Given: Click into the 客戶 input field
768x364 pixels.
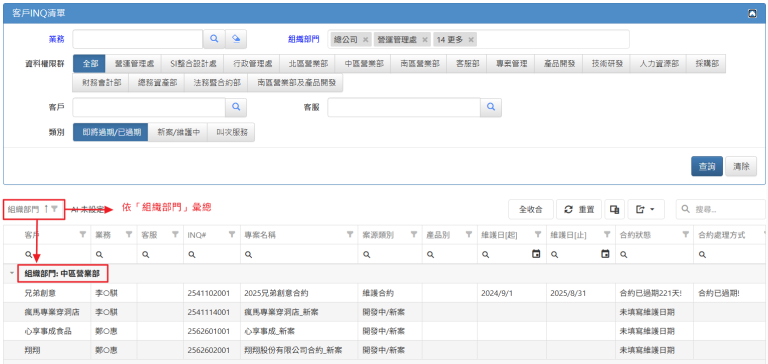Looking at the screenshot, I should [x=149, y=107].
